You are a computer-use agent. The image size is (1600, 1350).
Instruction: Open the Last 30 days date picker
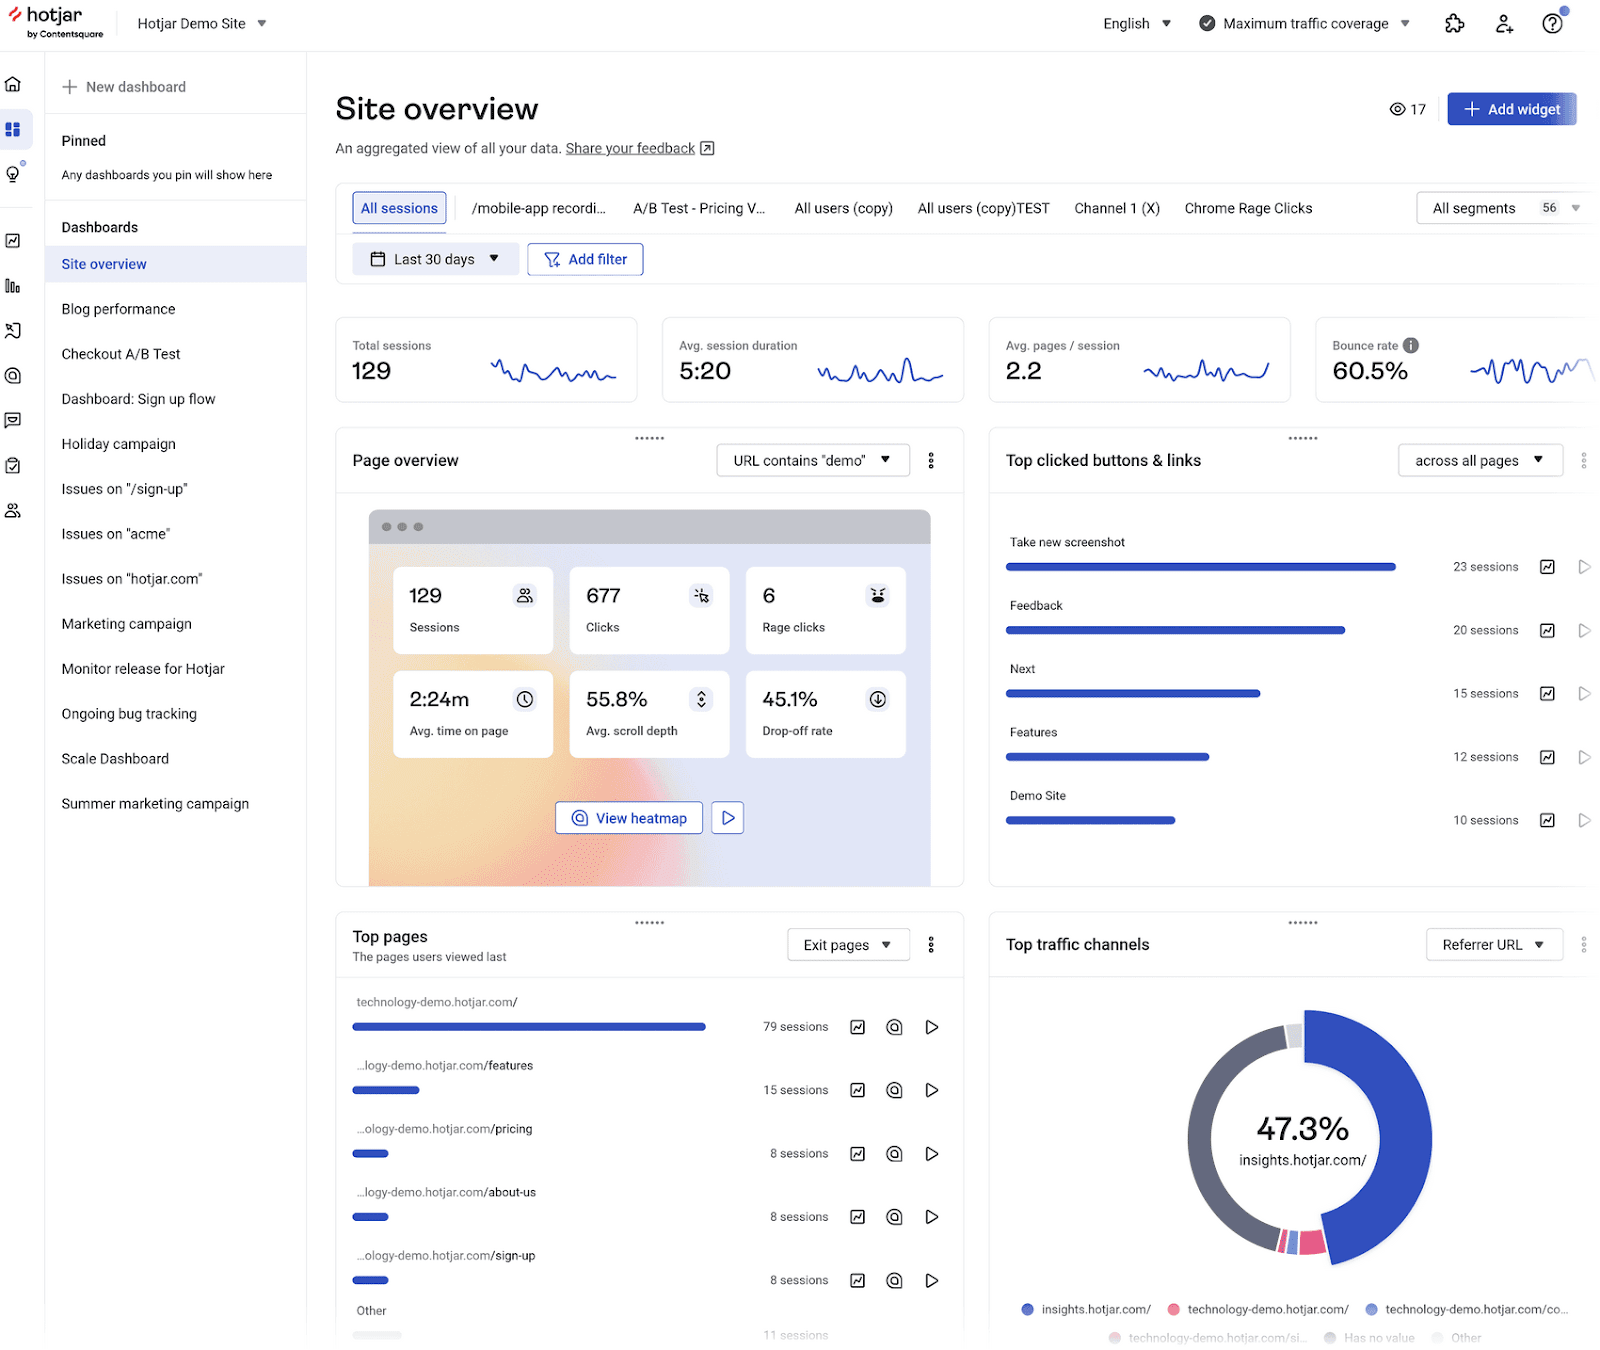click(x=435, y=258)
